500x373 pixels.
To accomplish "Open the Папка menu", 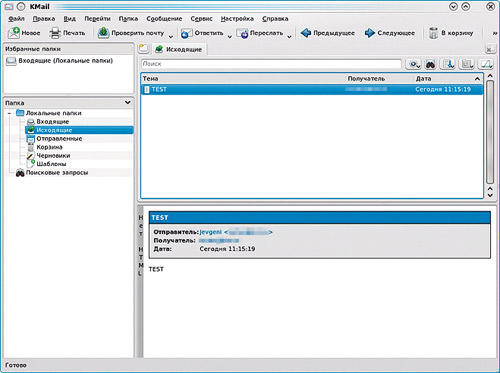I will pyautogui.click(x=128, y=19).
